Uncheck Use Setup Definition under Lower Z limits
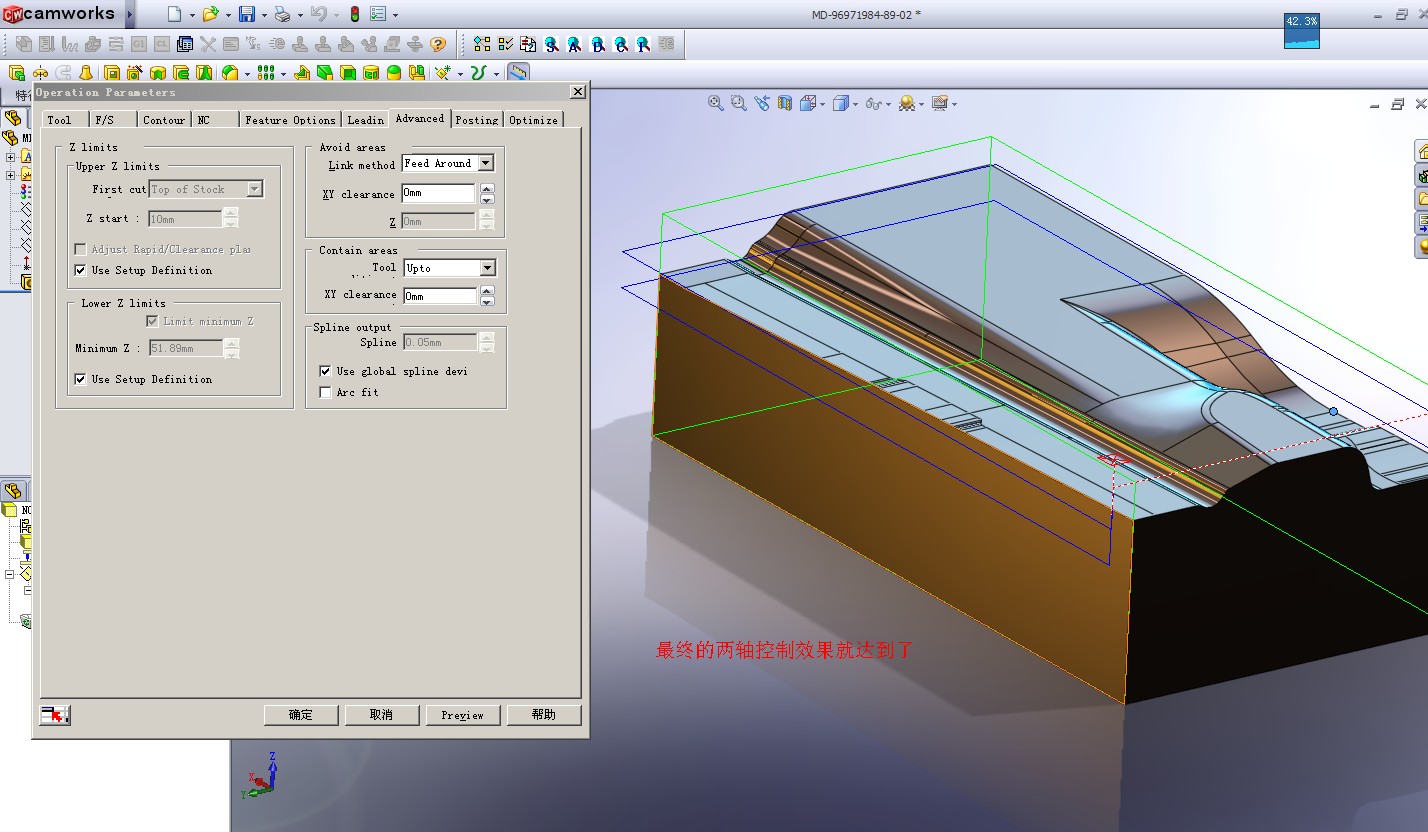The height and width of the screenshot is (832, 1428). pos(81,379)
